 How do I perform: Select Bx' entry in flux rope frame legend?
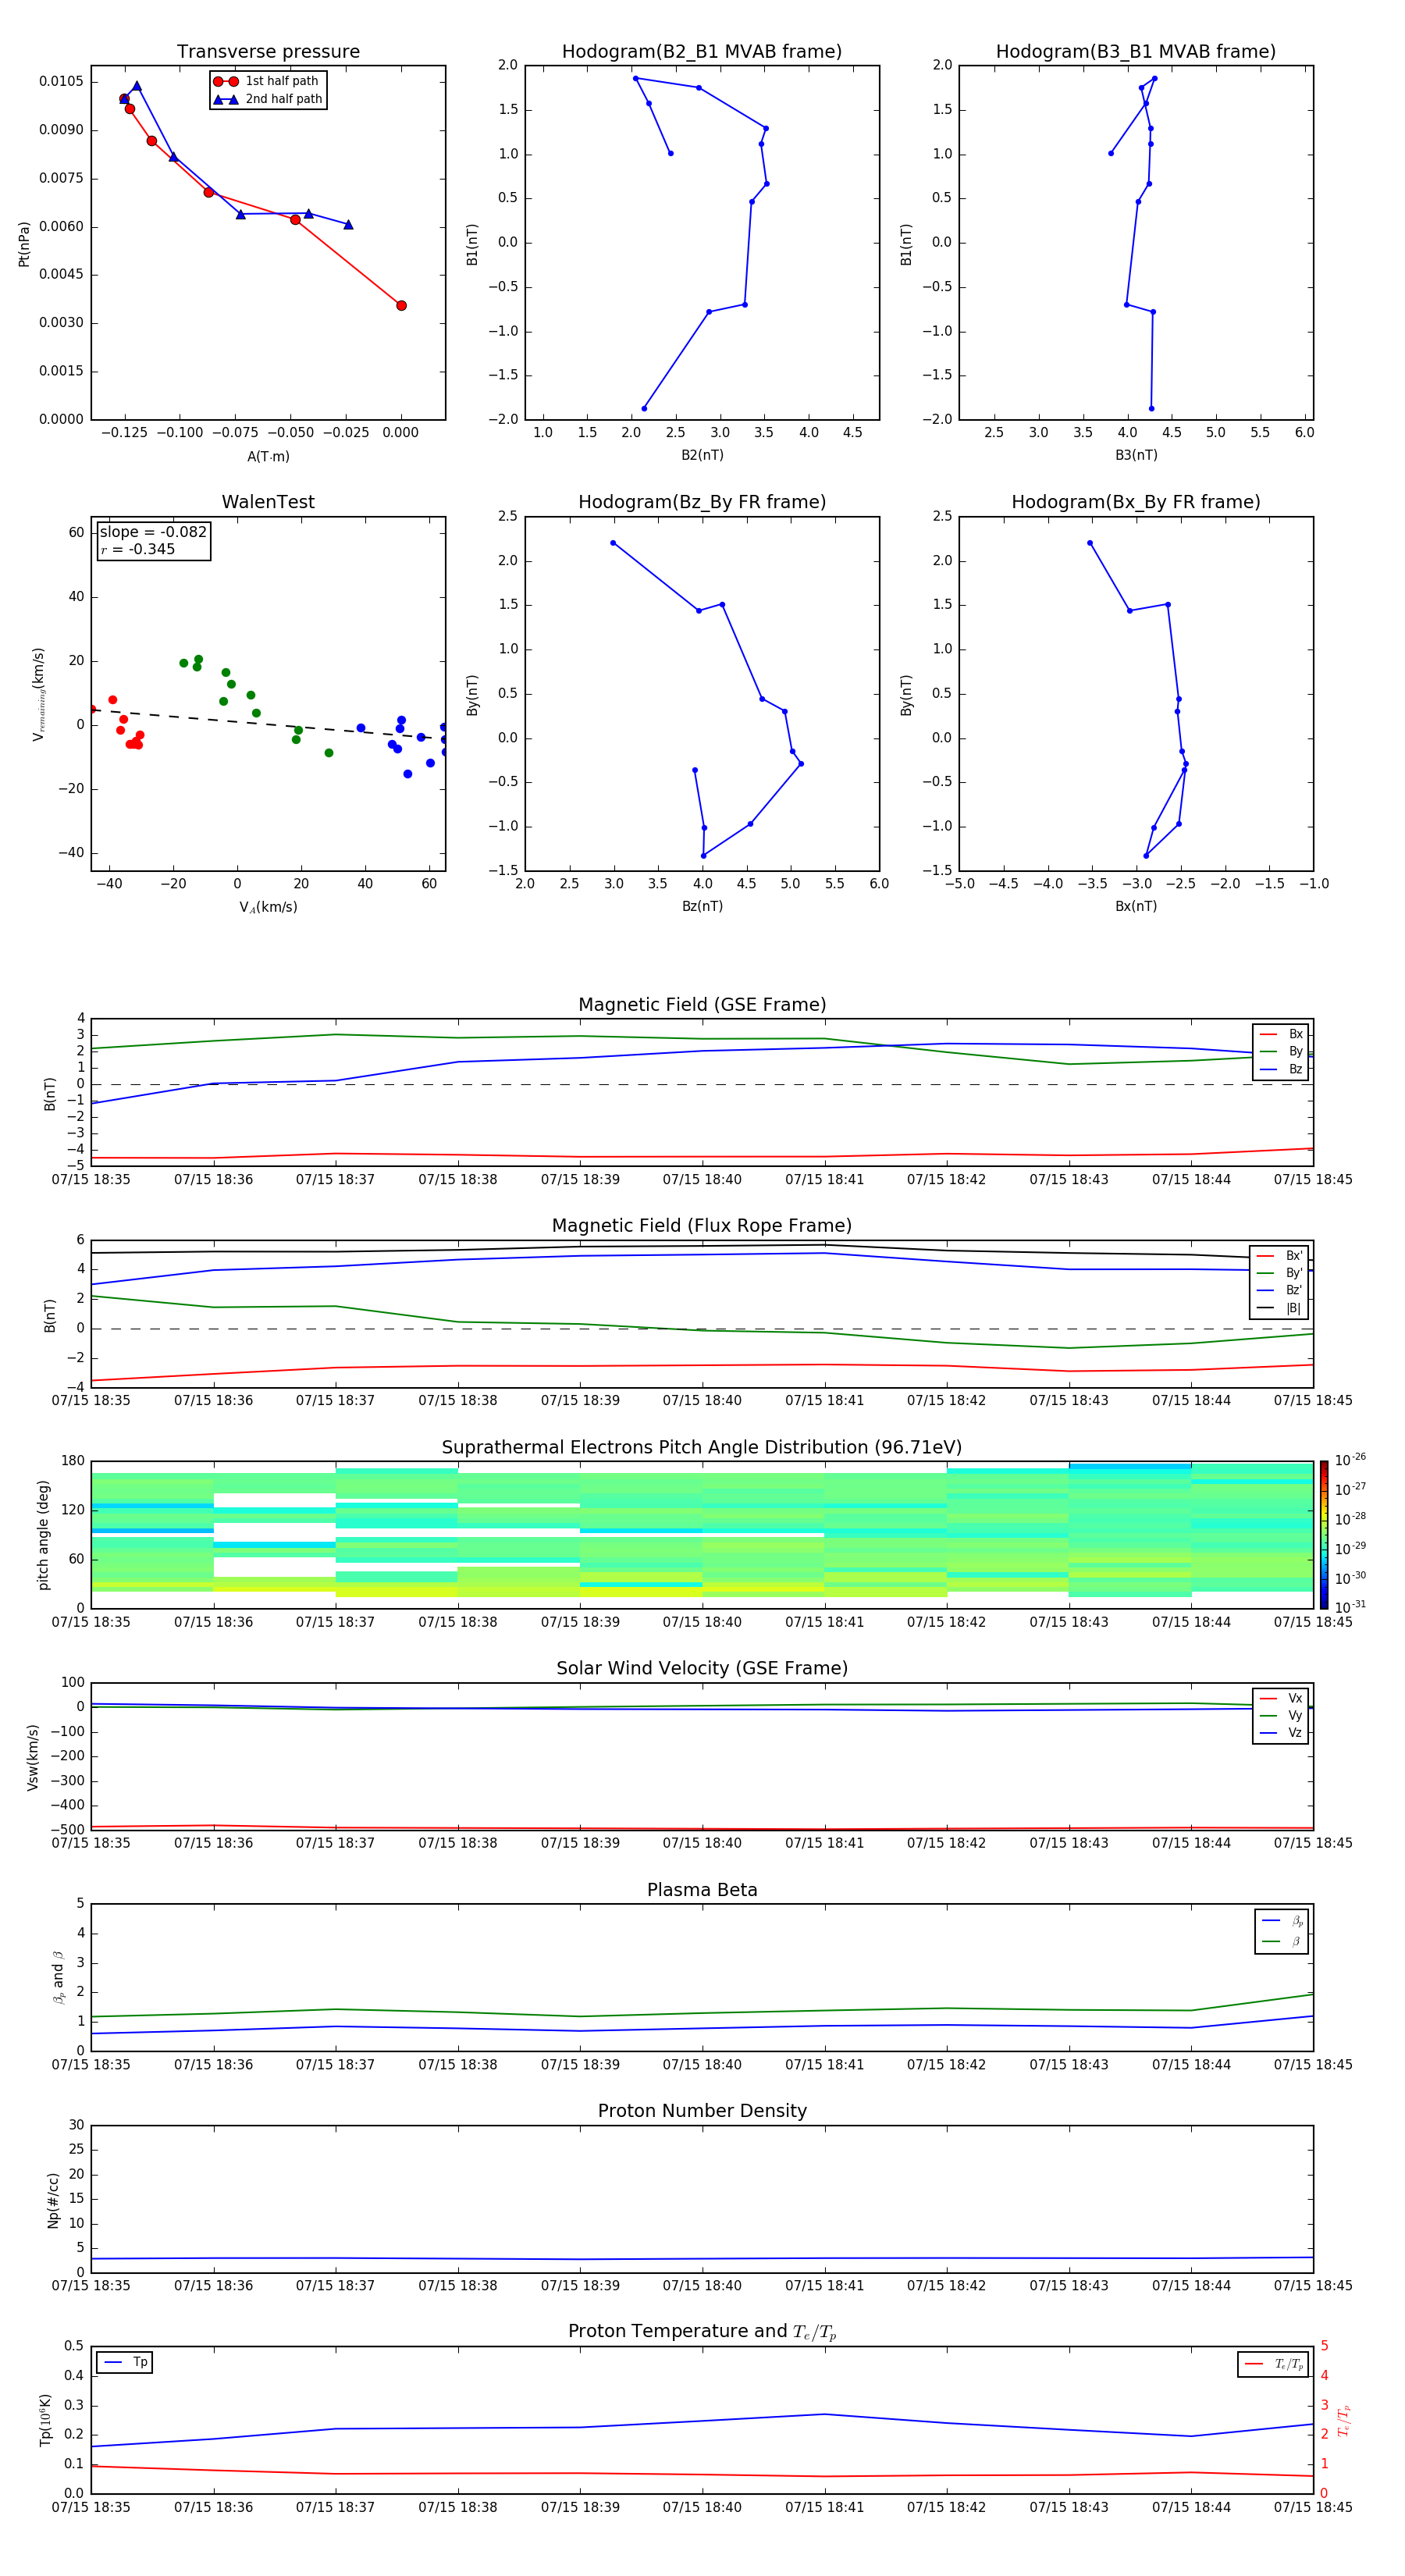(1280, 1256)
